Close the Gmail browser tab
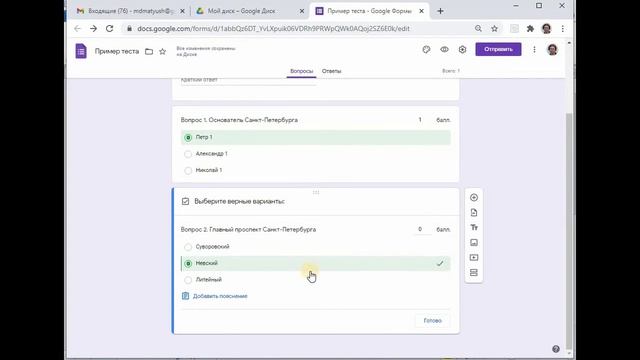Screen dimensions: 640x360 182,11
